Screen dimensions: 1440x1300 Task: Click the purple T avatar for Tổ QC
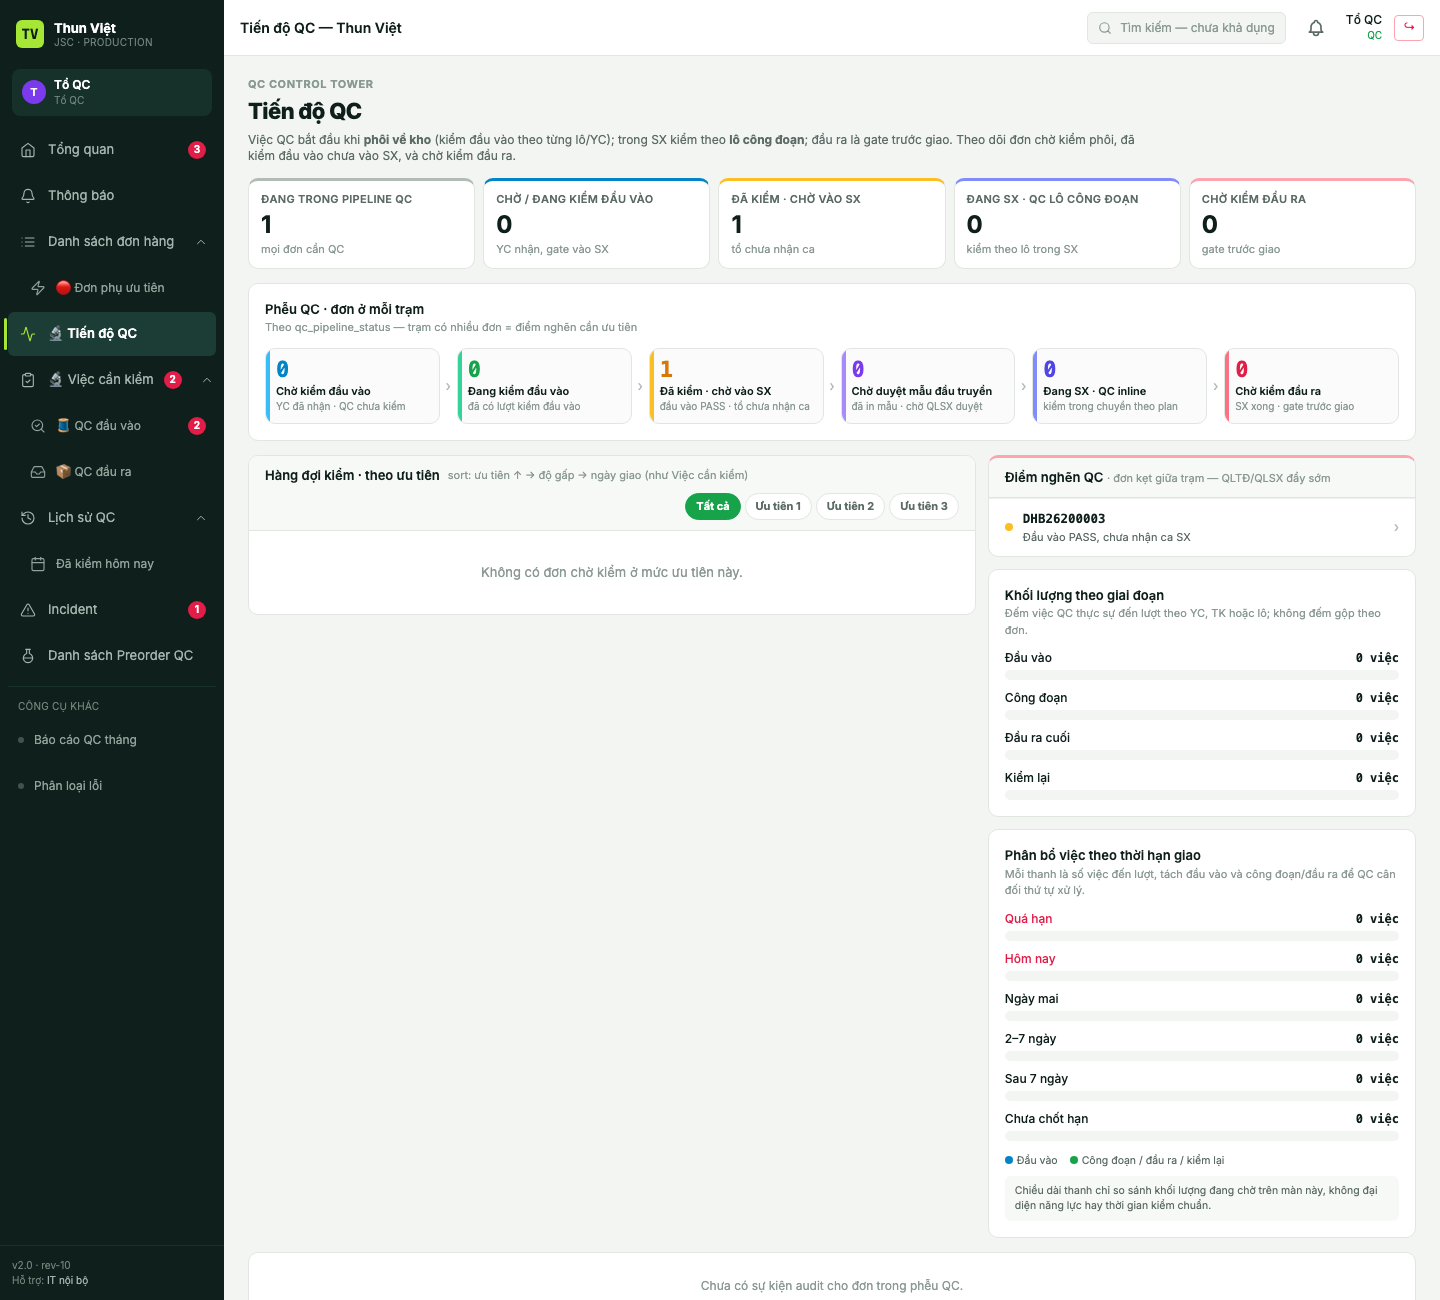coord(34,92)
